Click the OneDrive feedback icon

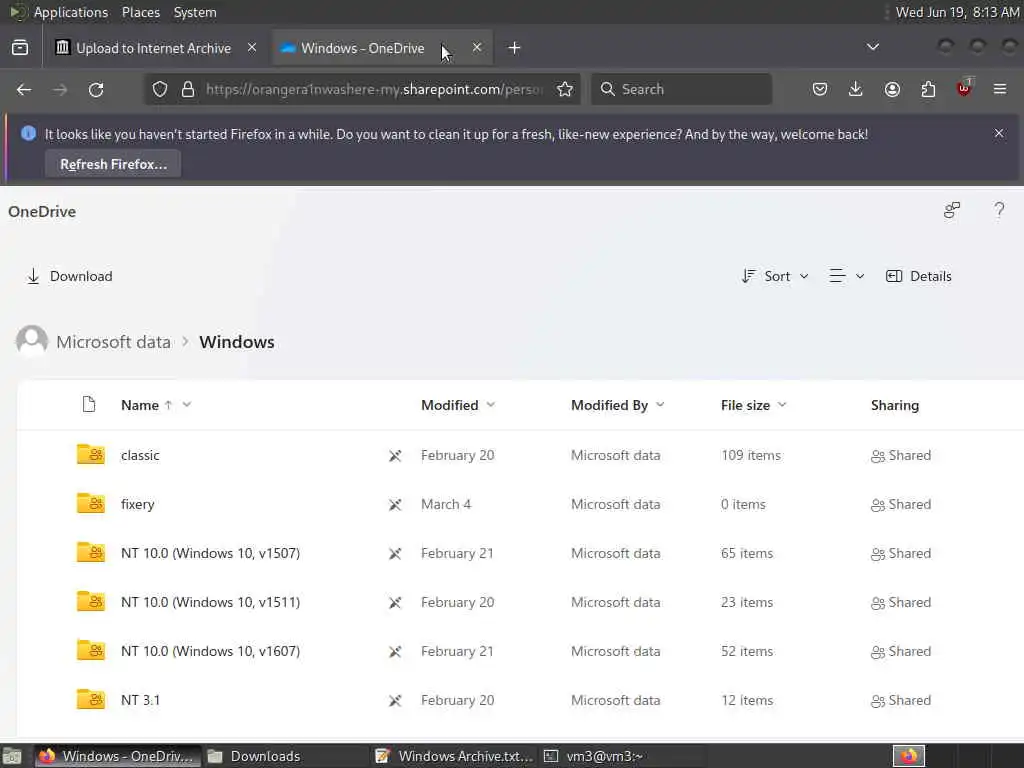tap(952, 210)
